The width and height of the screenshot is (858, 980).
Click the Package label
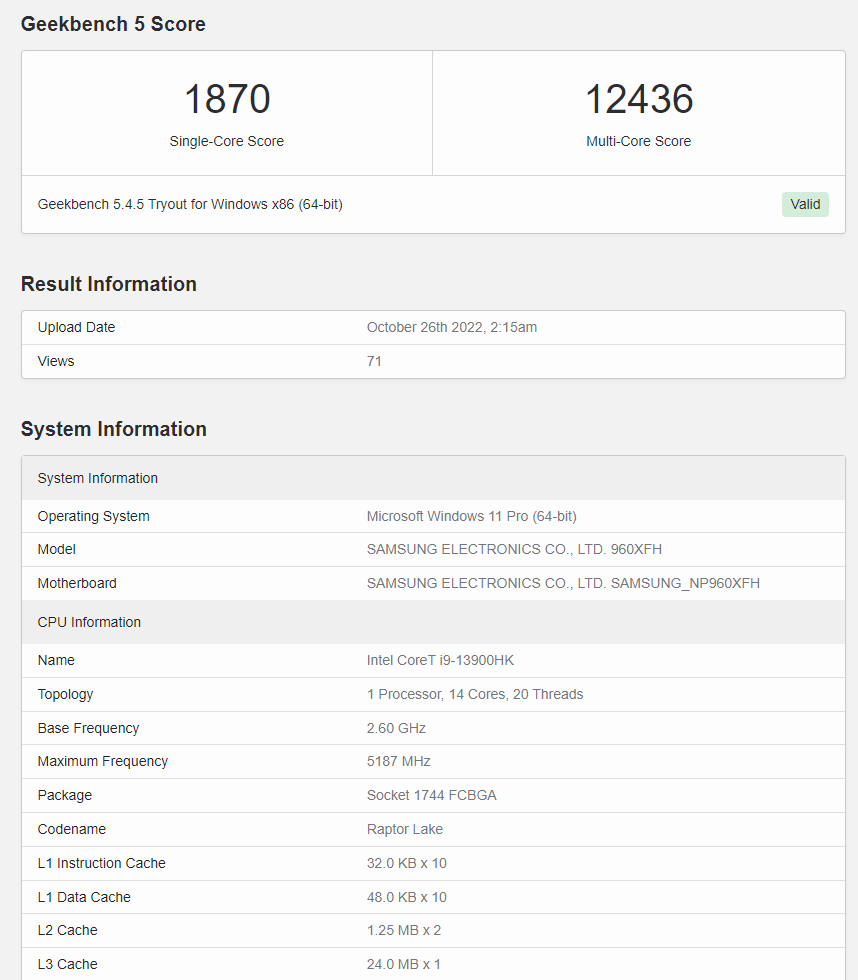(x=64, y=795)
